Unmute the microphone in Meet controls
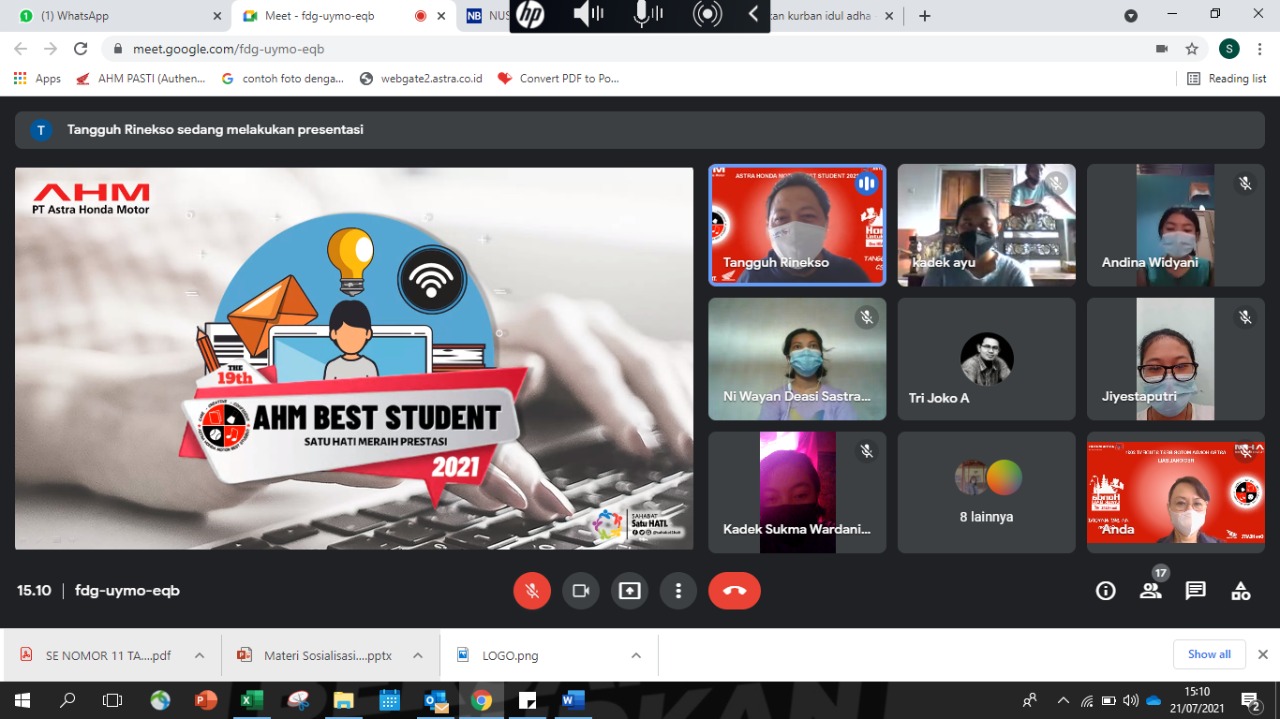The height and width of the screenshot is (719, 1280). coord(532,591)
